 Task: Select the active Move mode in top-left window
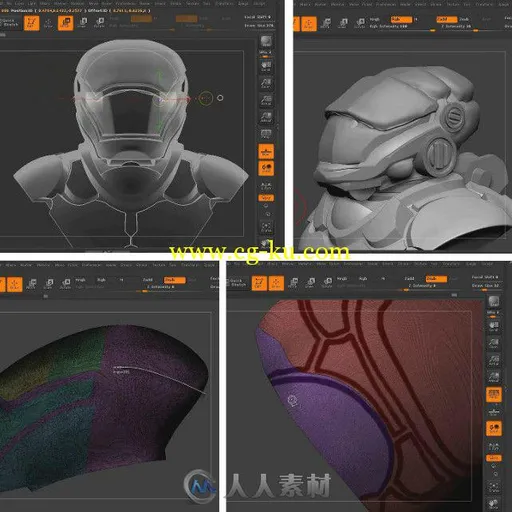point(66,23)
